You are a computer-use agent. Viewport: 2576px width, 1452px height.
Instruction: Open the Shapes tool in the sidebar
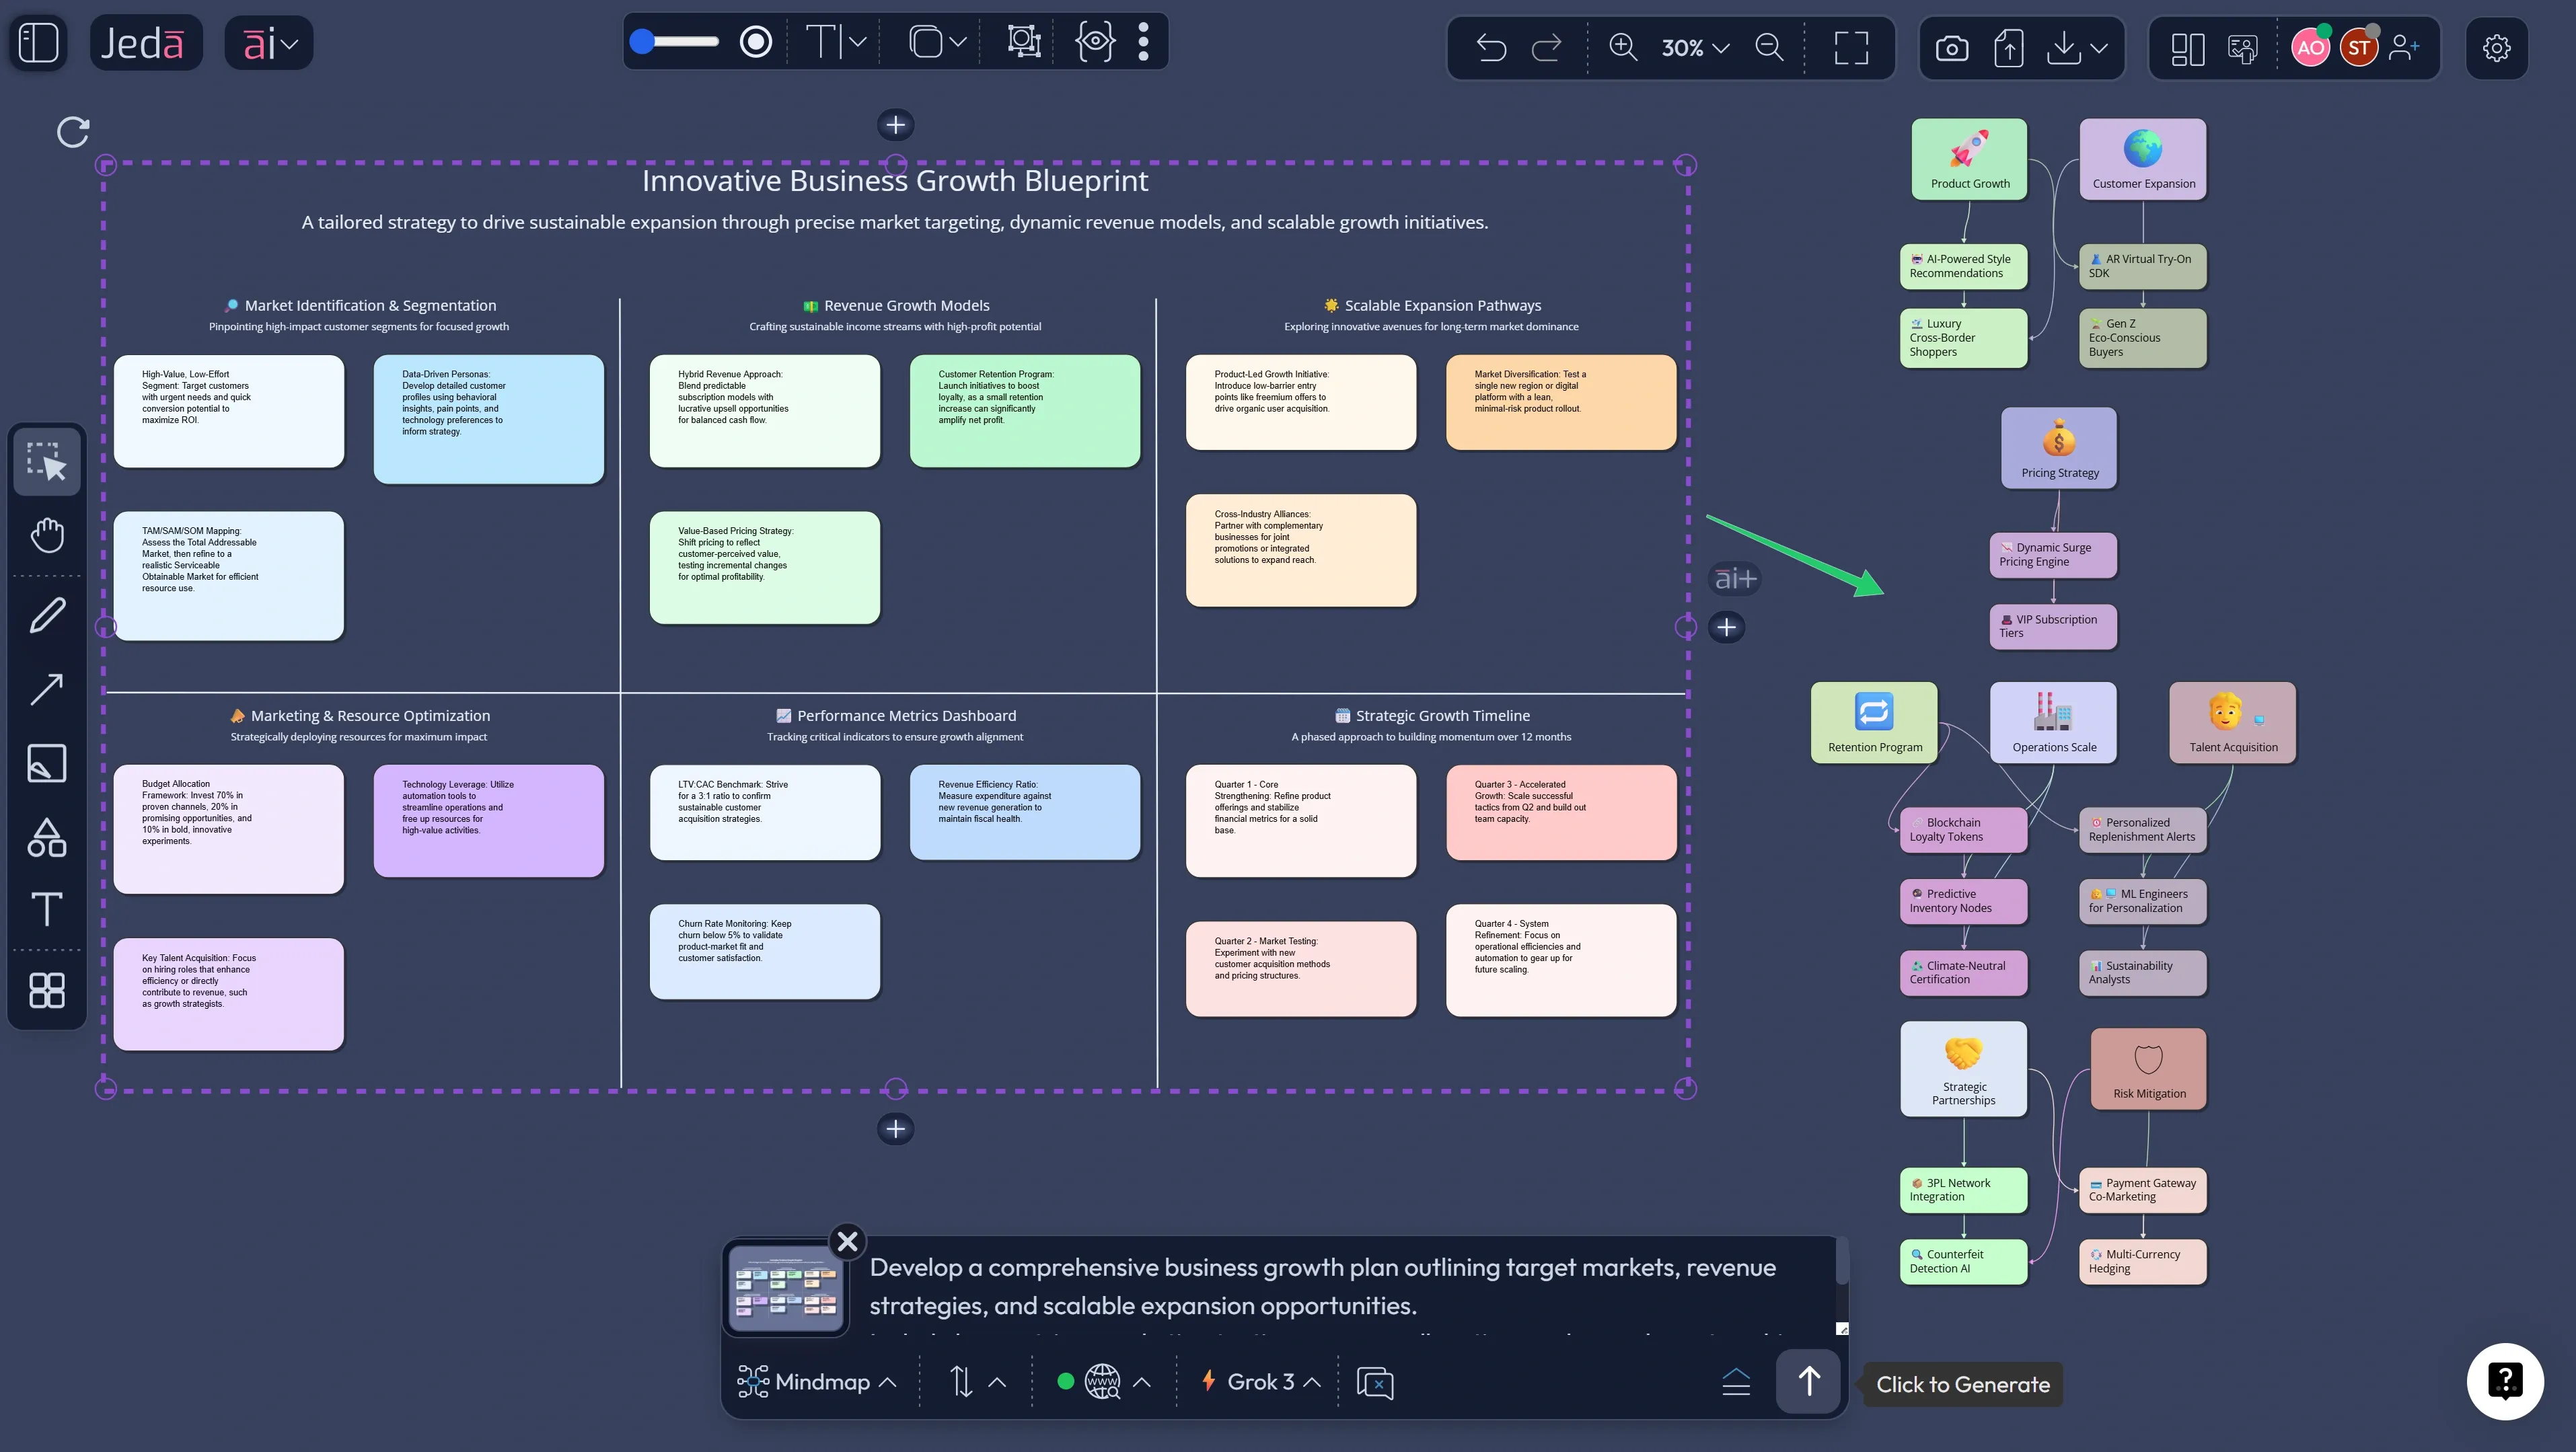tap(46, 838)
